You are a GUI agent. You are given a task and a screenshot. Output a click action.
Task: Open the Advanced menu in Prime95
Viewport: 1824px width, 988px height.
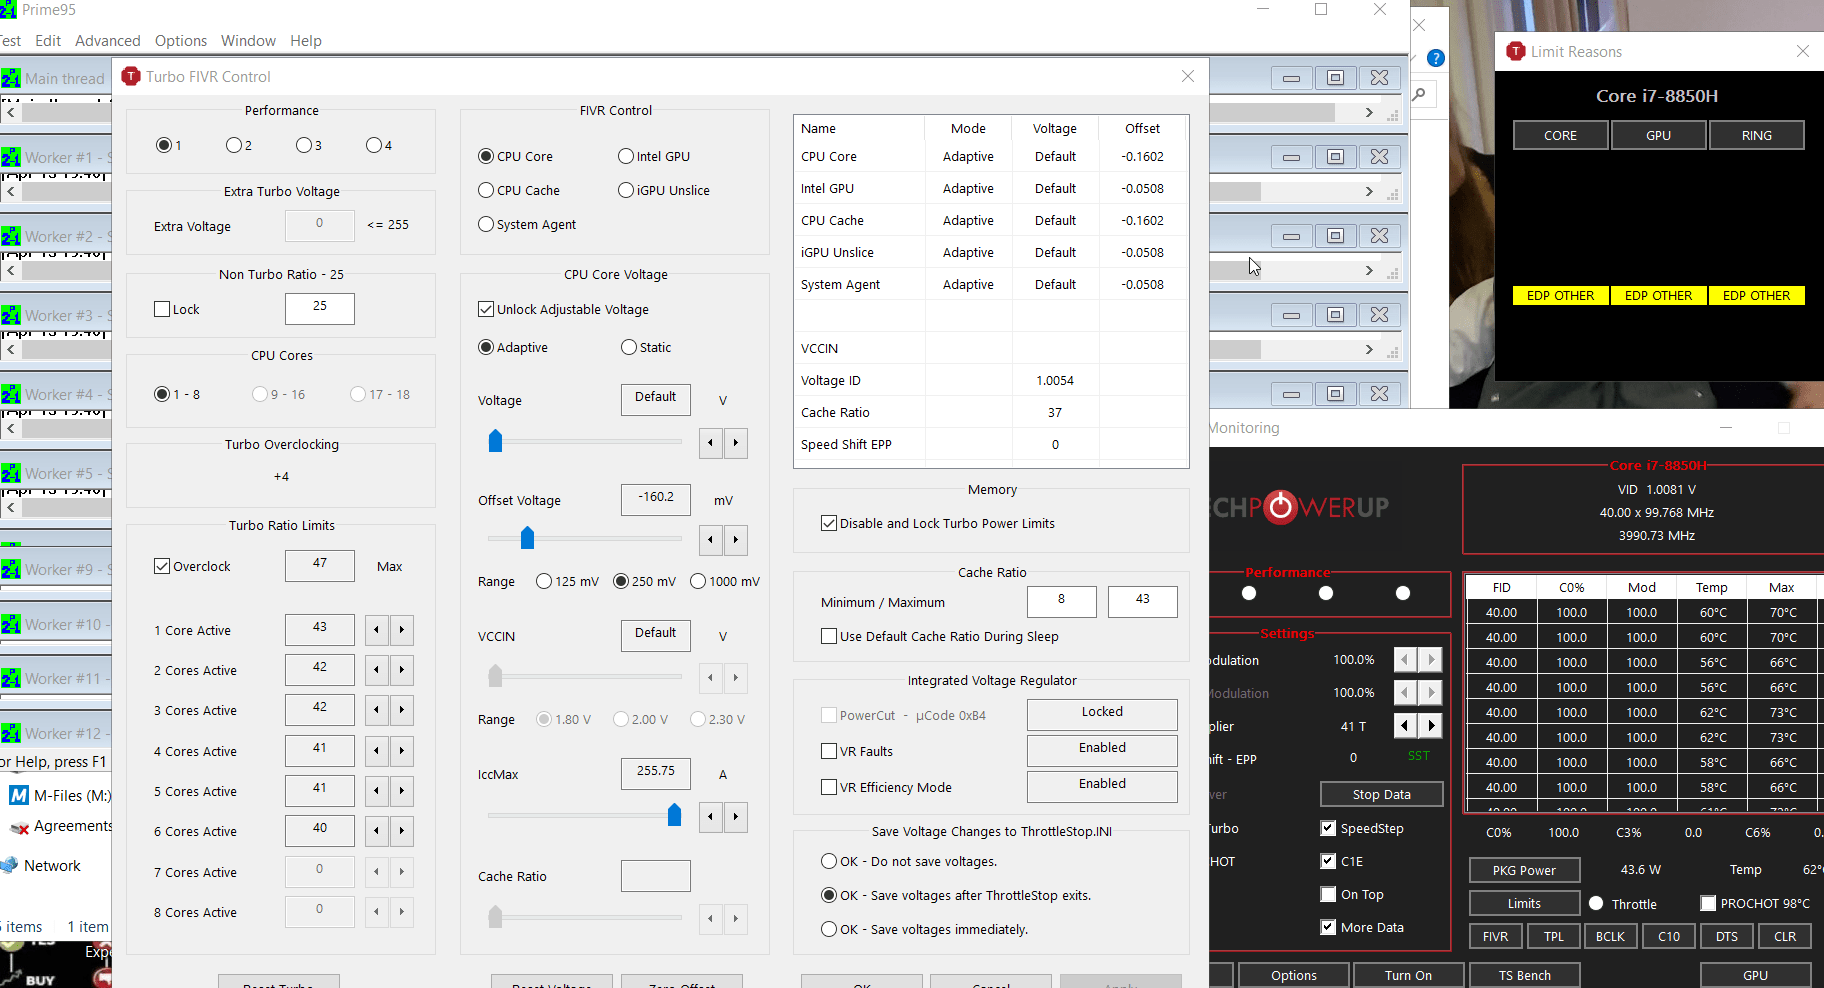[x=108, y=41]
